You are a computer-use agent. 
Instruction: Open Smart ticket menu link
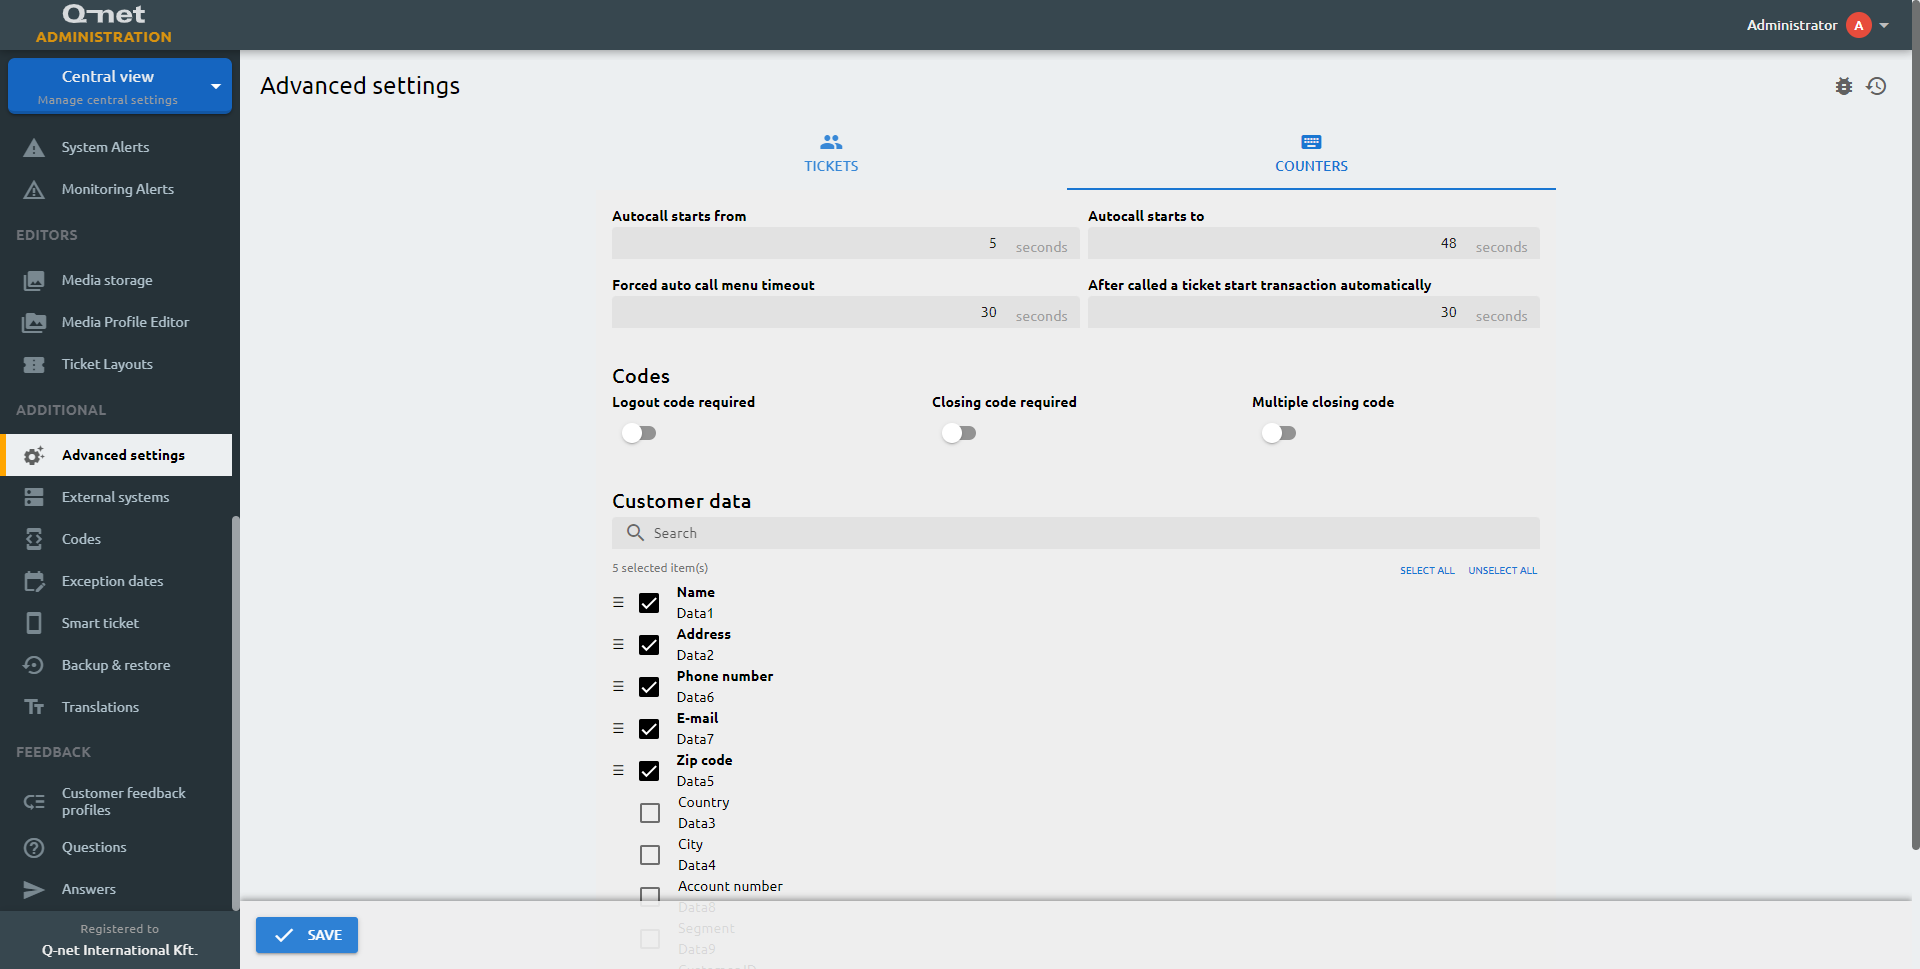click(x=118, y=623)
